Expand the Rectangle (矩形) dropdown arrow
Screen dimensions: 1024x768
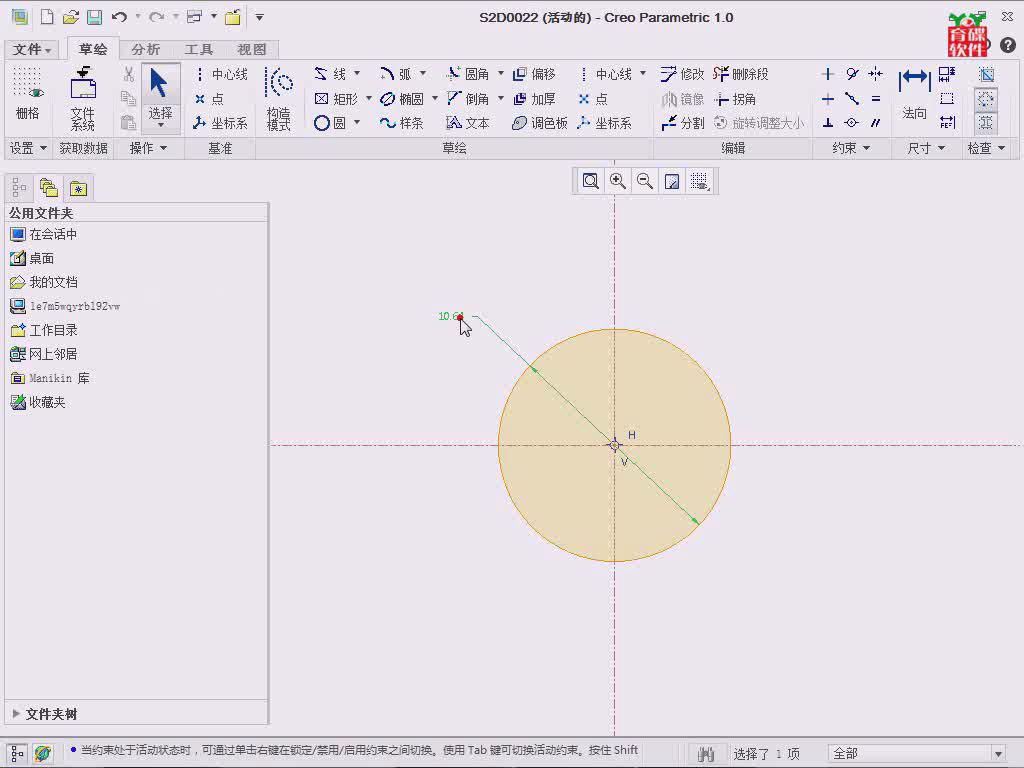(369, 98)
